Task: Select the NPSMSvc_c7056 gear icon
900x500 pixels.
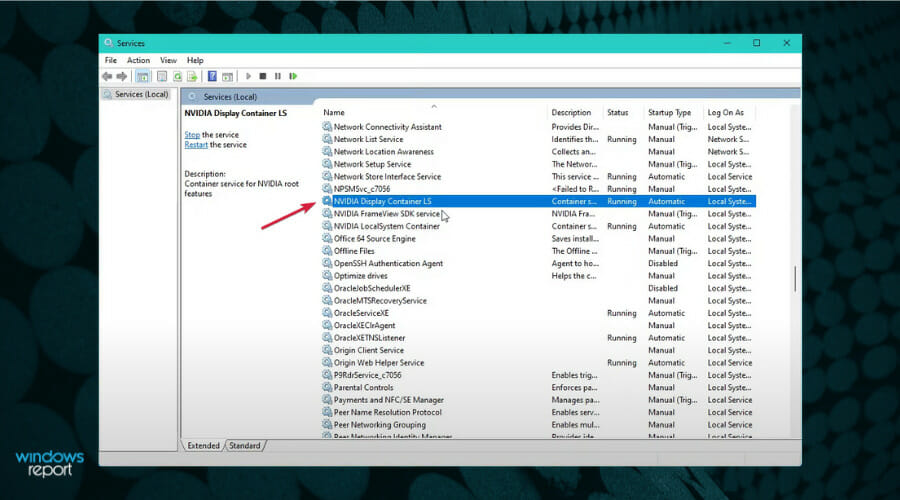Action: coord(327,189)
